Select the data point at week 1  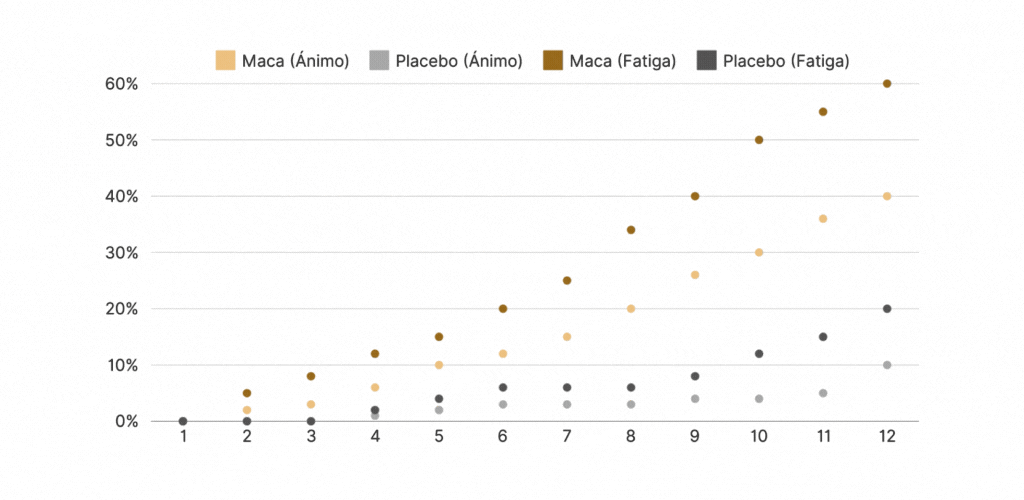tap(183, 421)
